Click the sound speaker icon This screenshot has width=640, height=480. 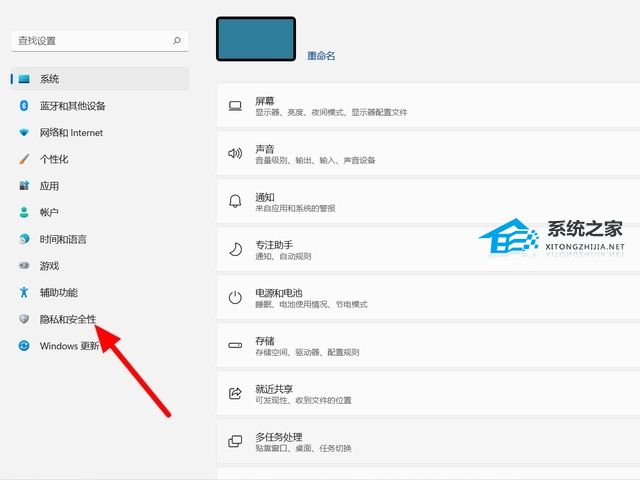[x=235, y=153]
